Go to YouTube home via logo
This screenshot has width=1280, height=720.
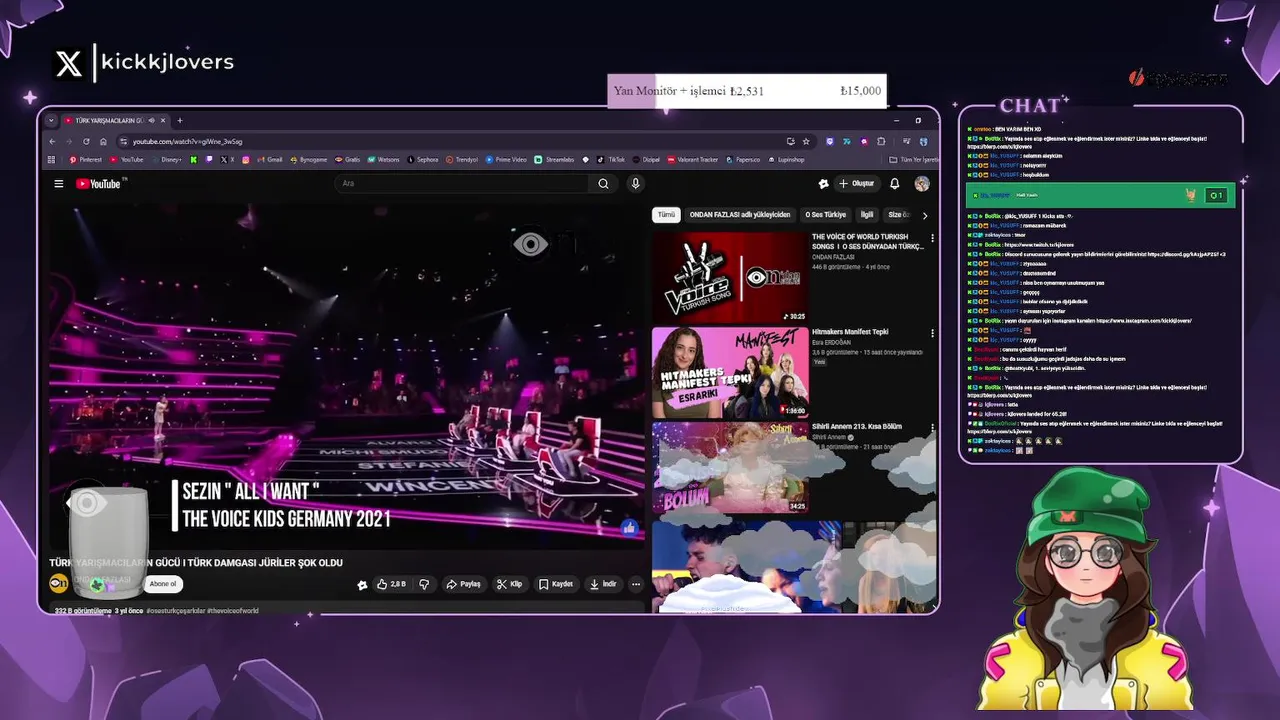click(99, 184)
